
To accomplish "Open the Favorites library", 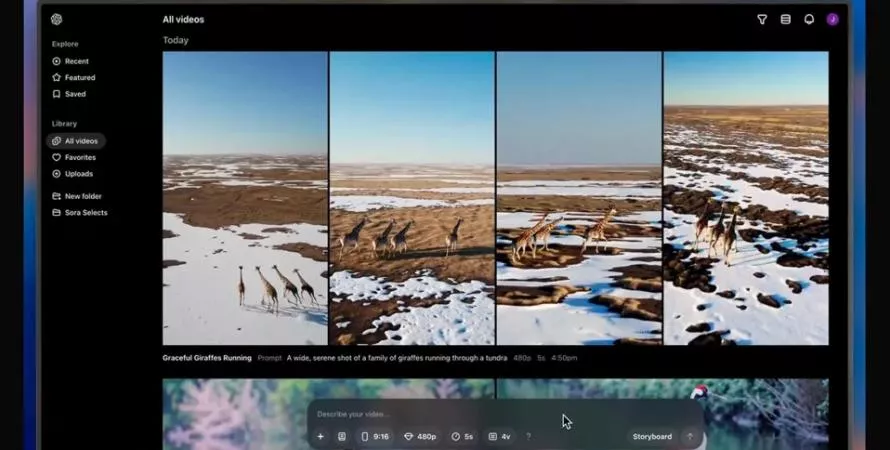I will [74, 157].
